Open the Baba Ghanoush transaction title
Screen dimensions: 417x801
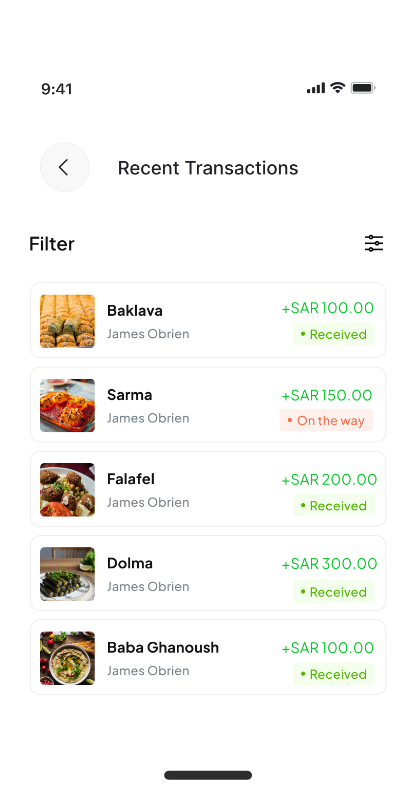coord(163,648)
